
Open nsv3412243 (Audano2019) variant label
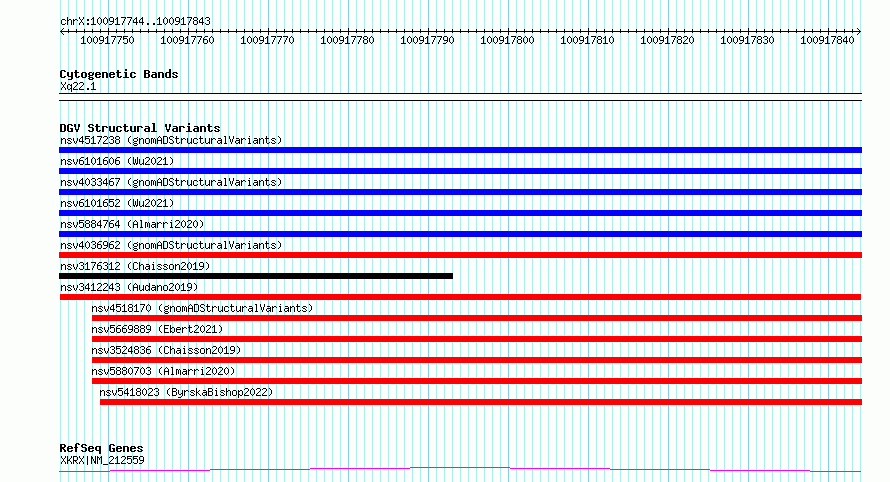tap(129, 287)
